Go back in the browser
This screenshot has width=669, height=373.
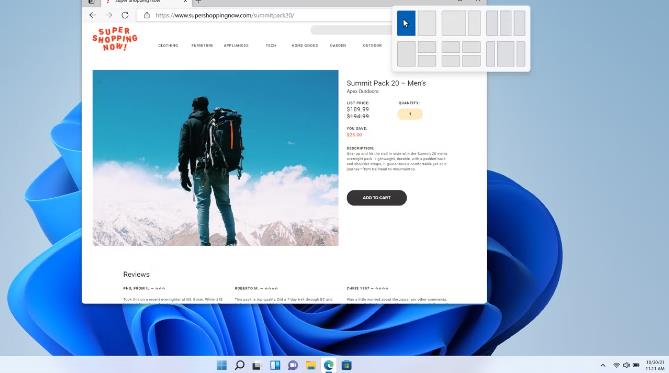tap(92, 15)
